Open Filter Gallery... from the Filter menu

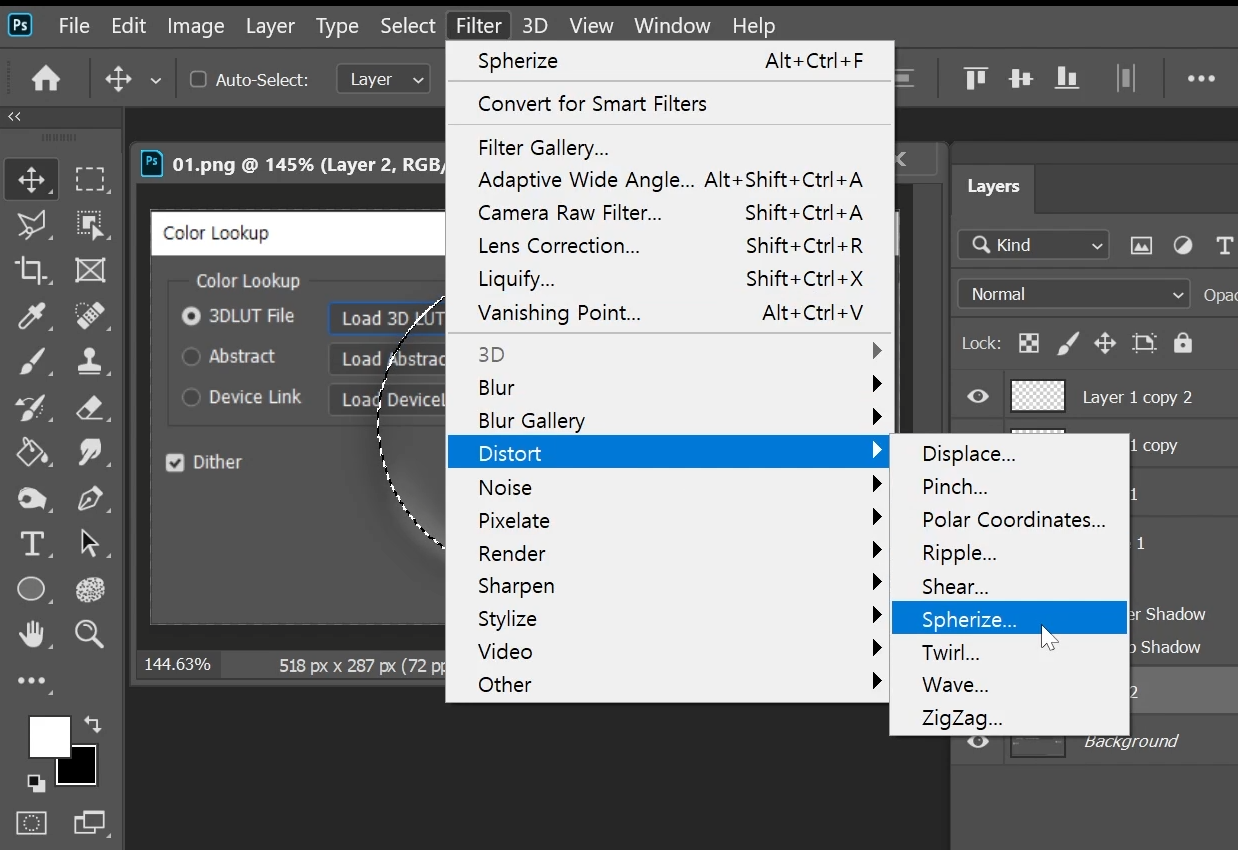click(669, 147)
